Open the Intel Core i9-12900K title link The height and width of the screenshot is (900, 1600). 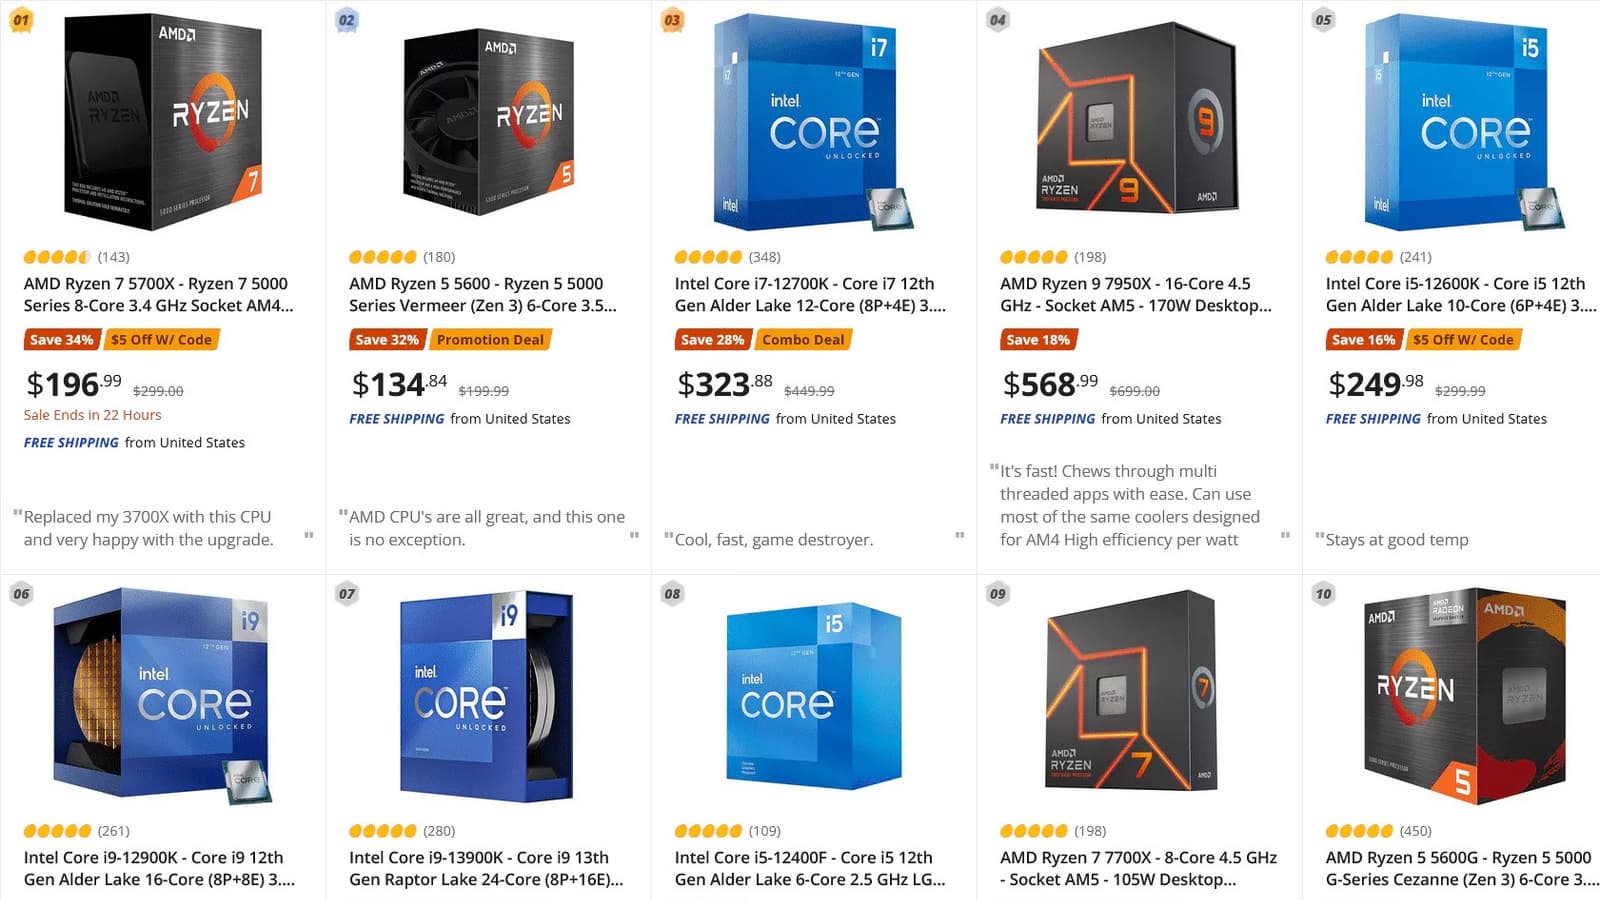[158, 868]
